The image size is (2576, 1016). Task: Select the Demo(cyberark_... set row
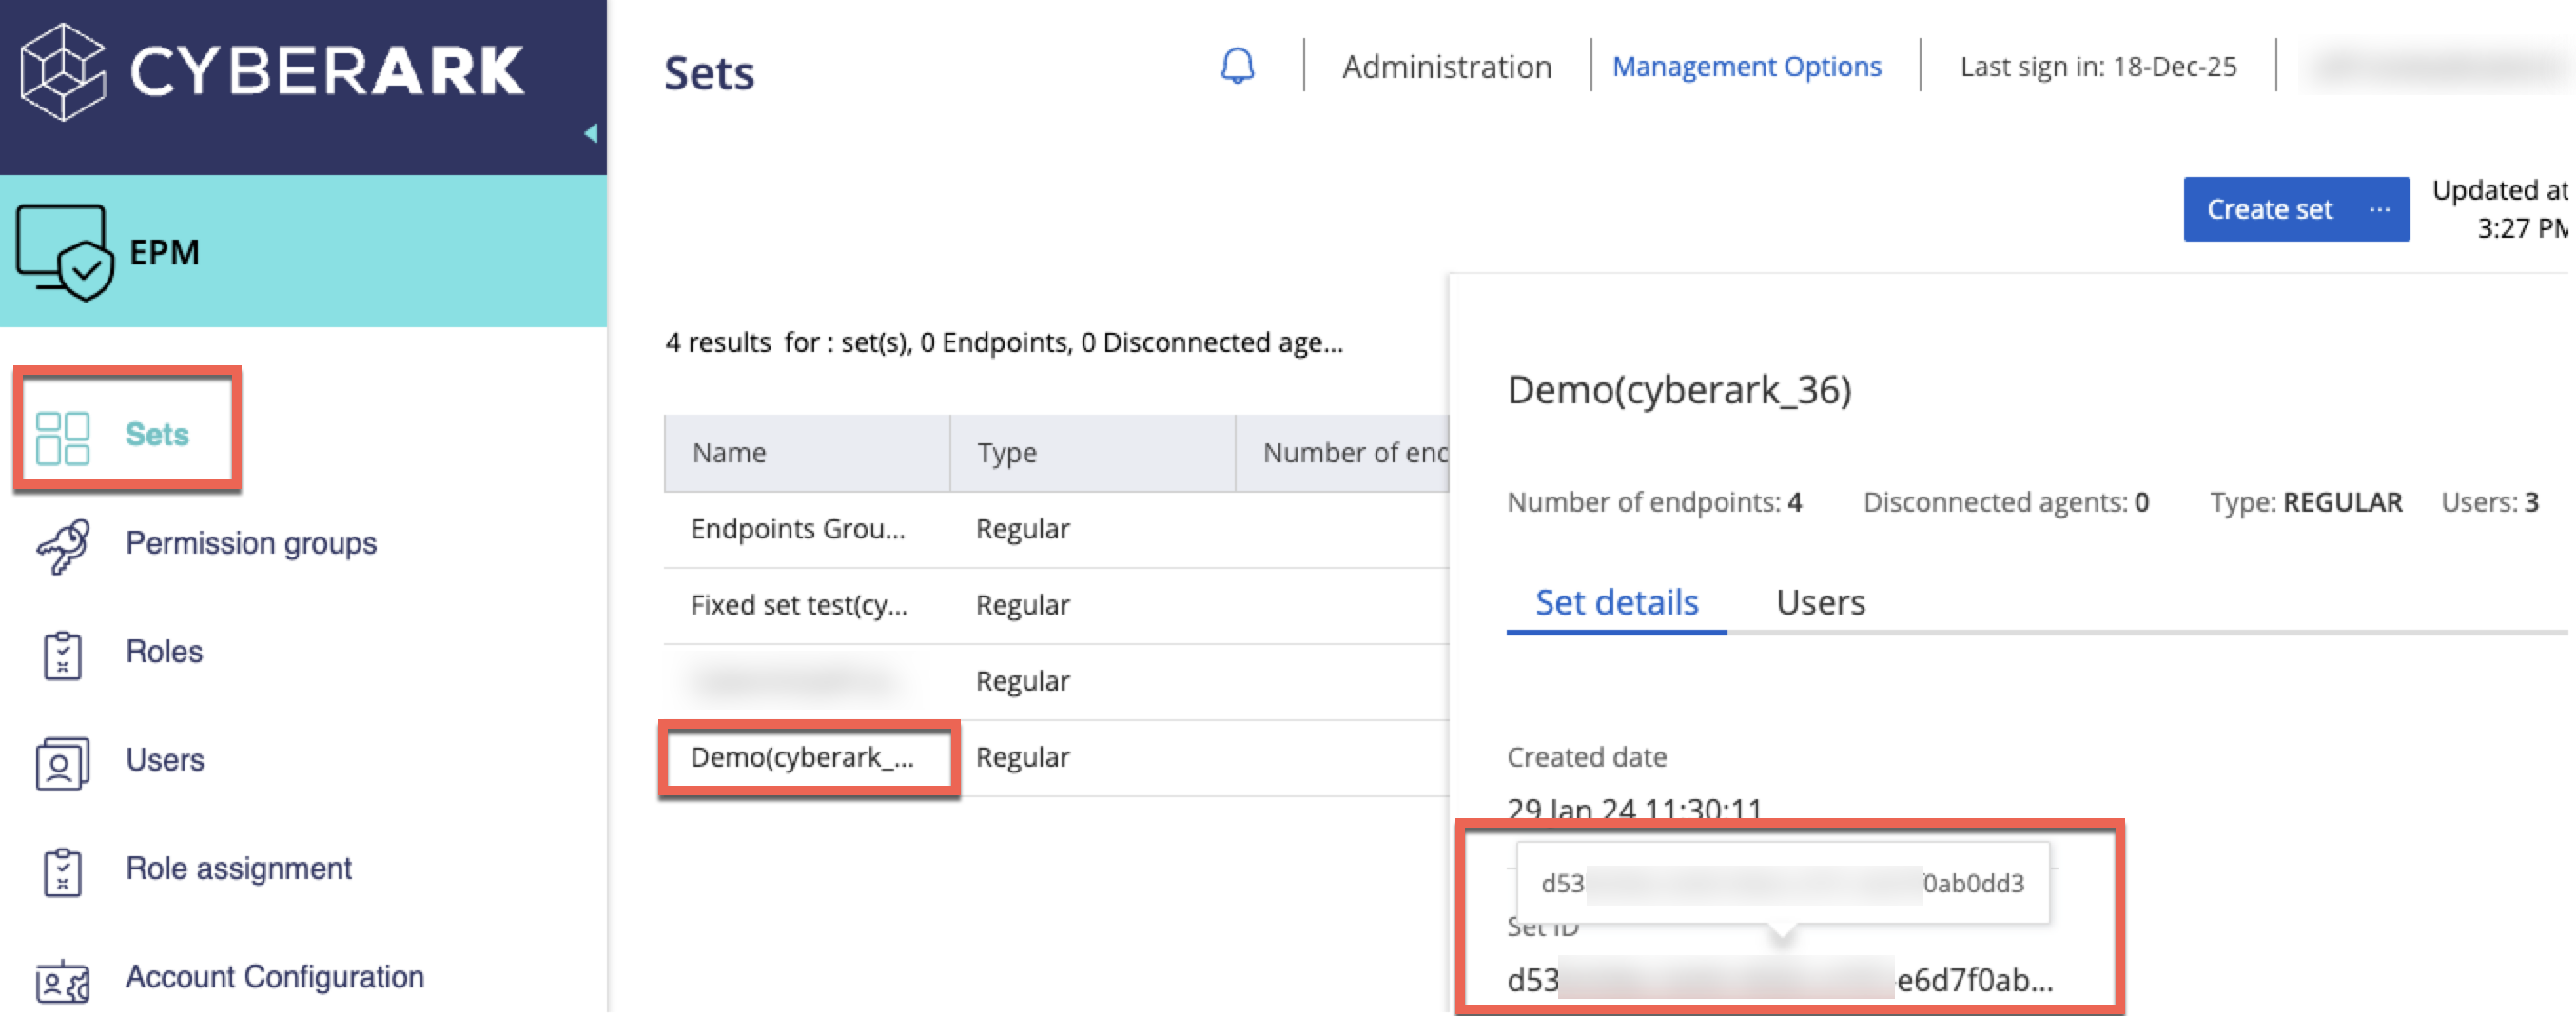coord(1056,758)
